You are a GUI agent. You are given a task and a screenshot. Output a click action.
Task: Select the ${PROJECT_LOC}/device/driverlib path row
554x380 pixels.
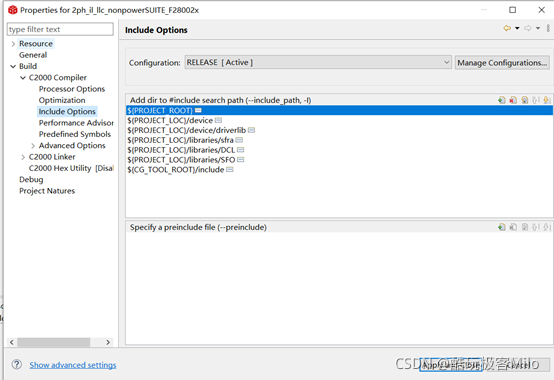tap(339, 130)
